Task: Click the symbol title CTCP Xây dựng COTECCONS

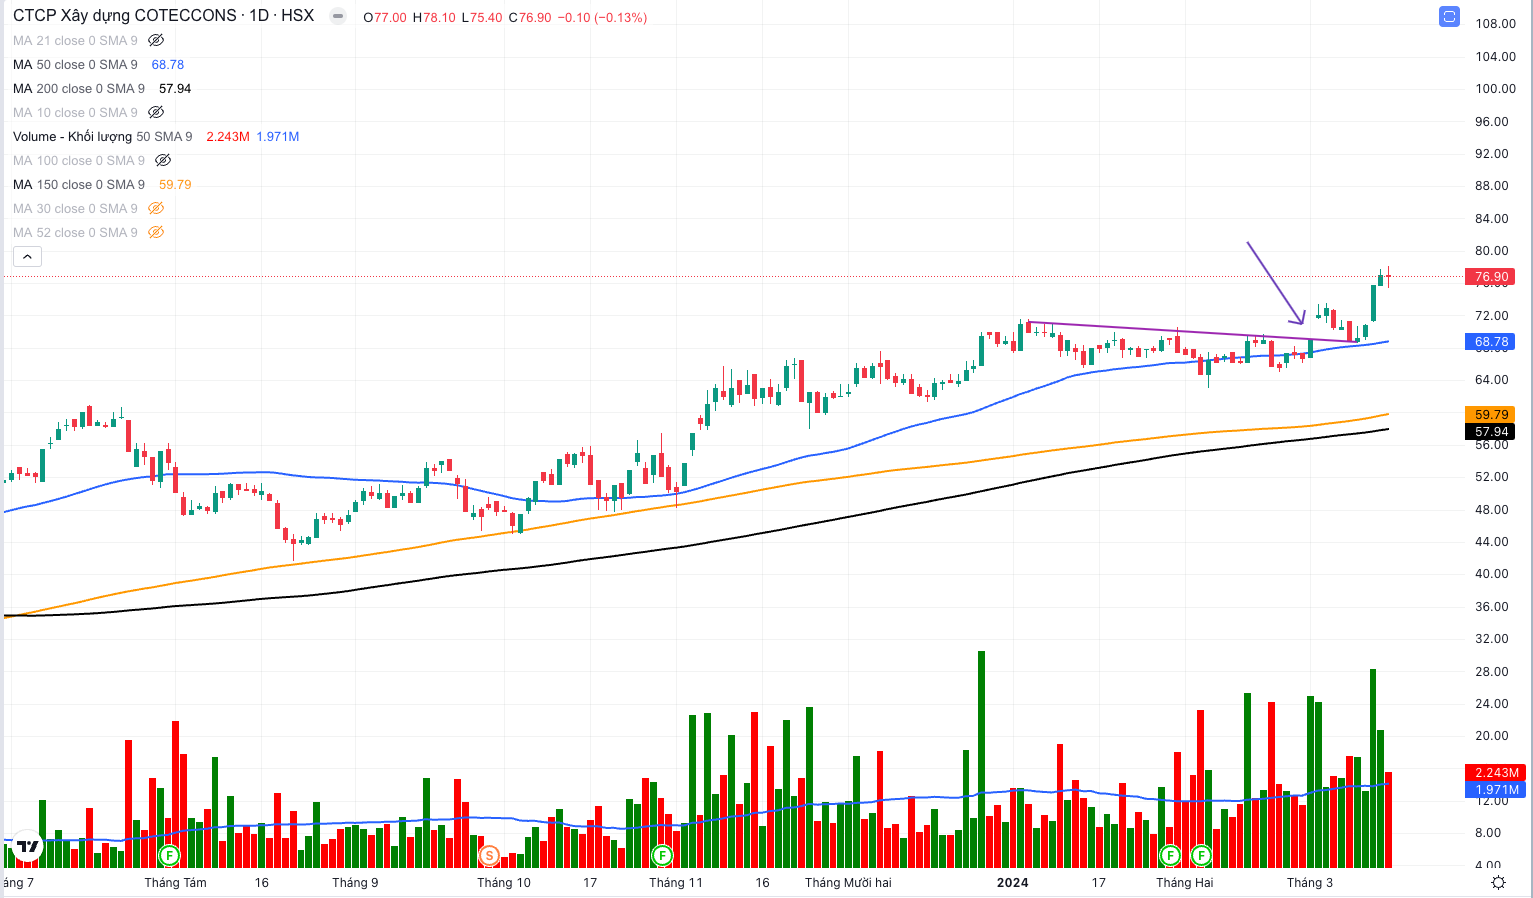Action: [125, 16]
